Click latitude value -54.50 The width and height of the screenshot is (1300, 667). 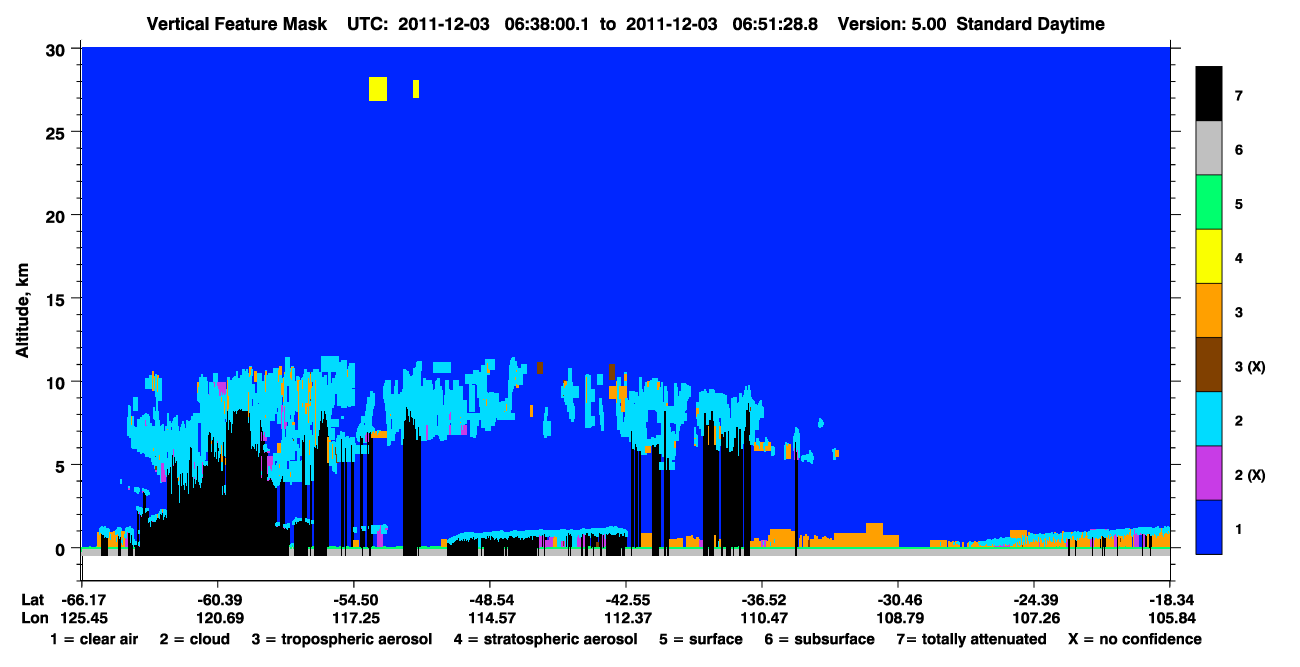click(354, 600)
